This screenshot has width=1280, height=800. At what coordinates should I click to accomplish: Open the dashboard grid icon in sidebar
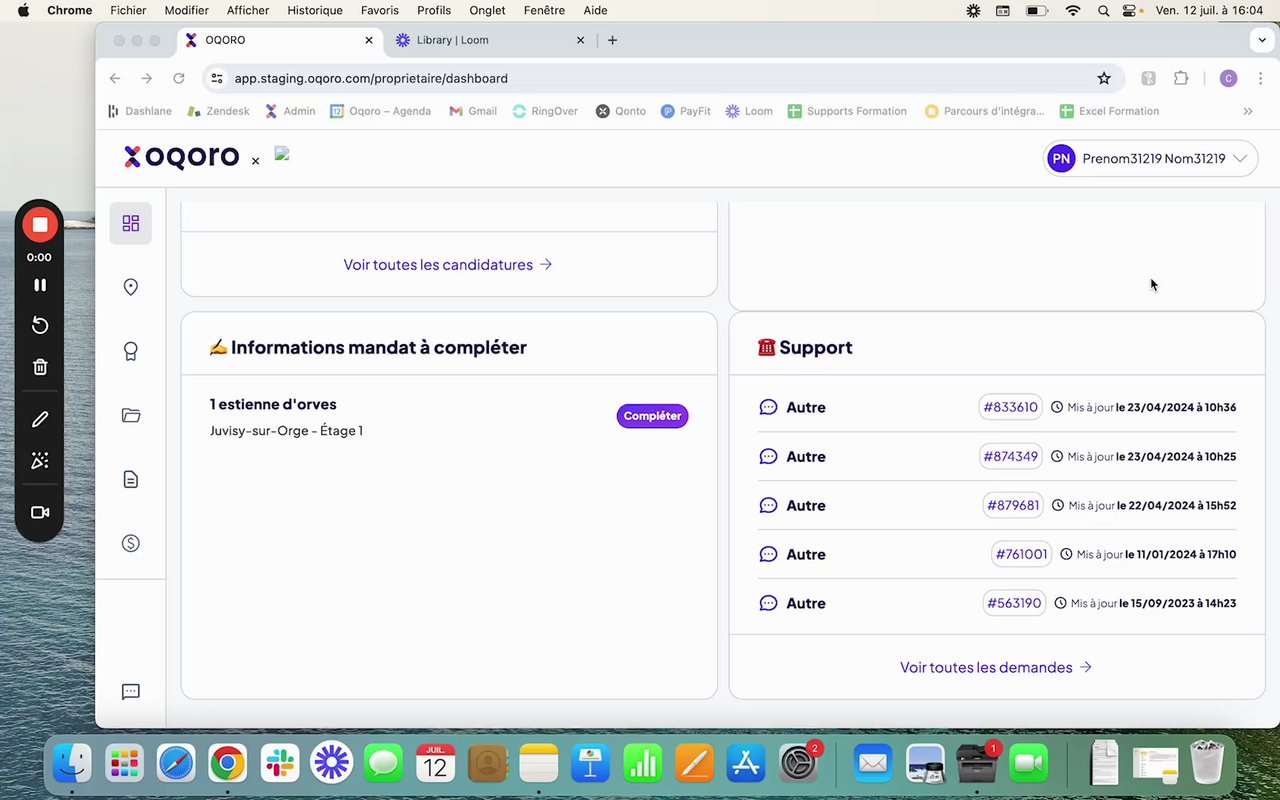click(x=131, y=223)
